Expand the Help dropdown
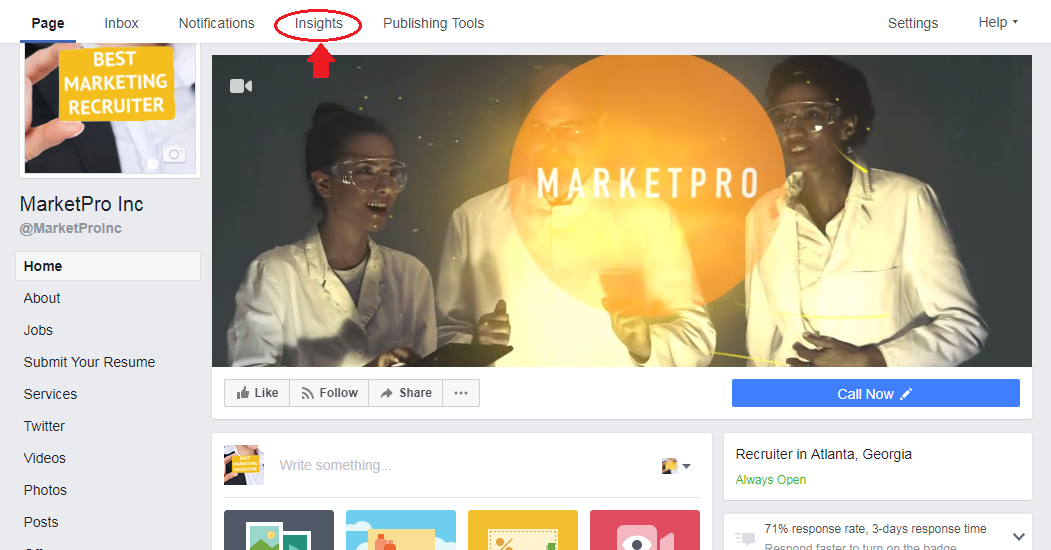 pos(998,23)
